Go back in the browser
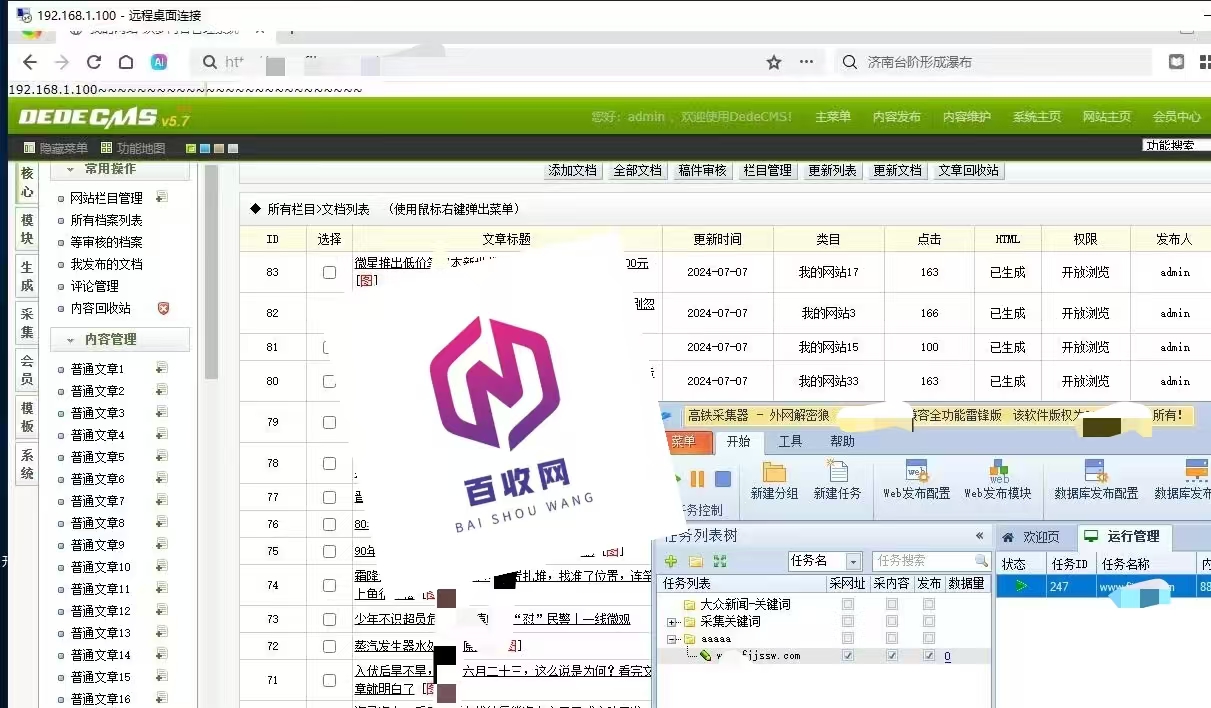This screenshot has width=1211, height=708. [30, 62]
